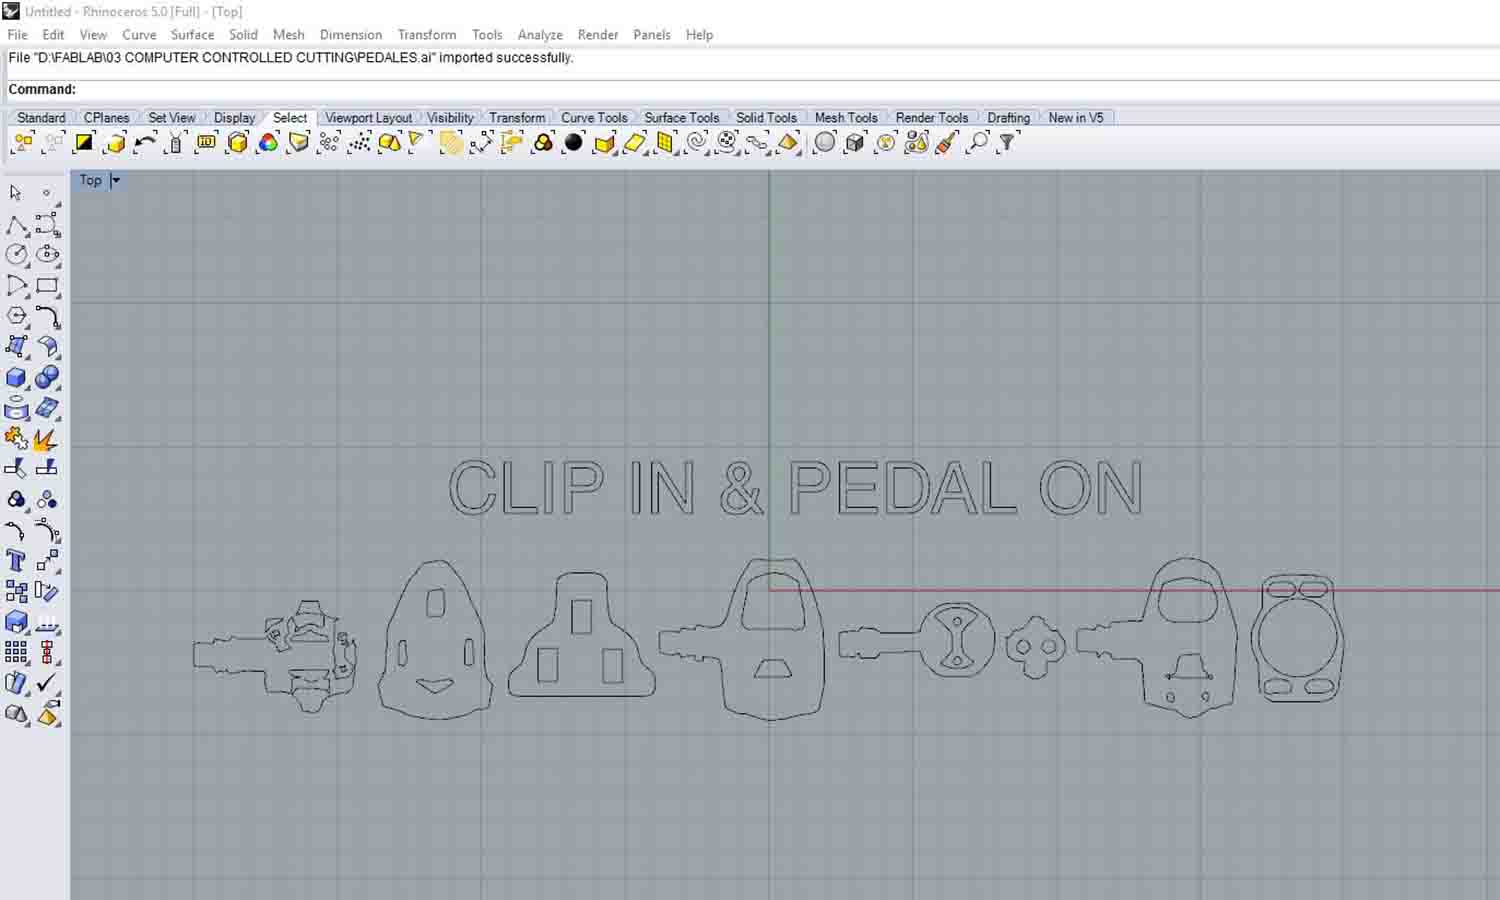Image resolution: width=1500 pixels, height=900 pixels.
Task: Select the Circle tool
Action: point(16,255)
